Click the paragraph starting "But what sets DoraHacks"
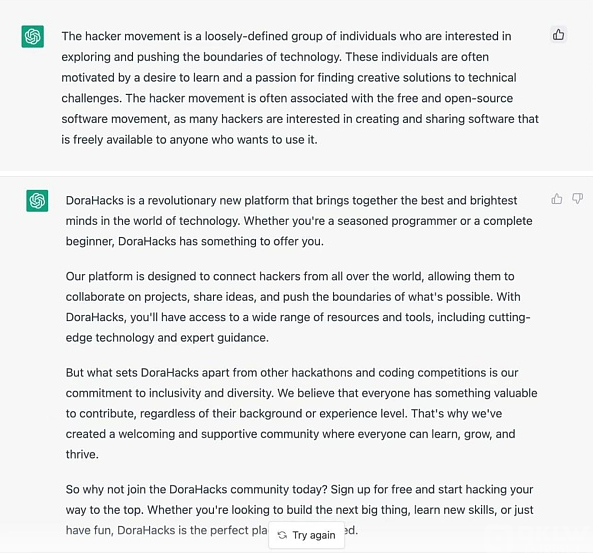 click(x=301, y=413)
